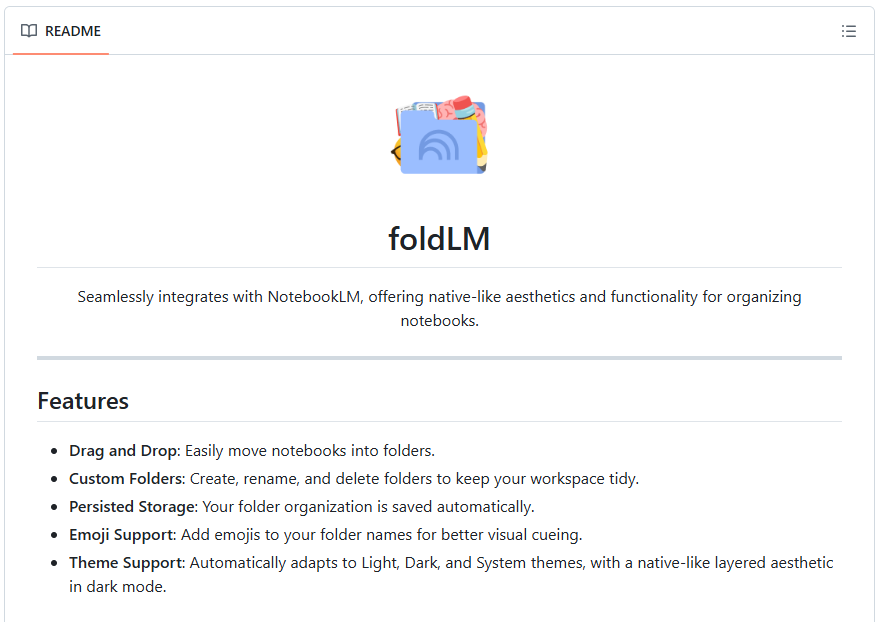Click the text 'Easily move notebooks into folders'

(310, 450)
